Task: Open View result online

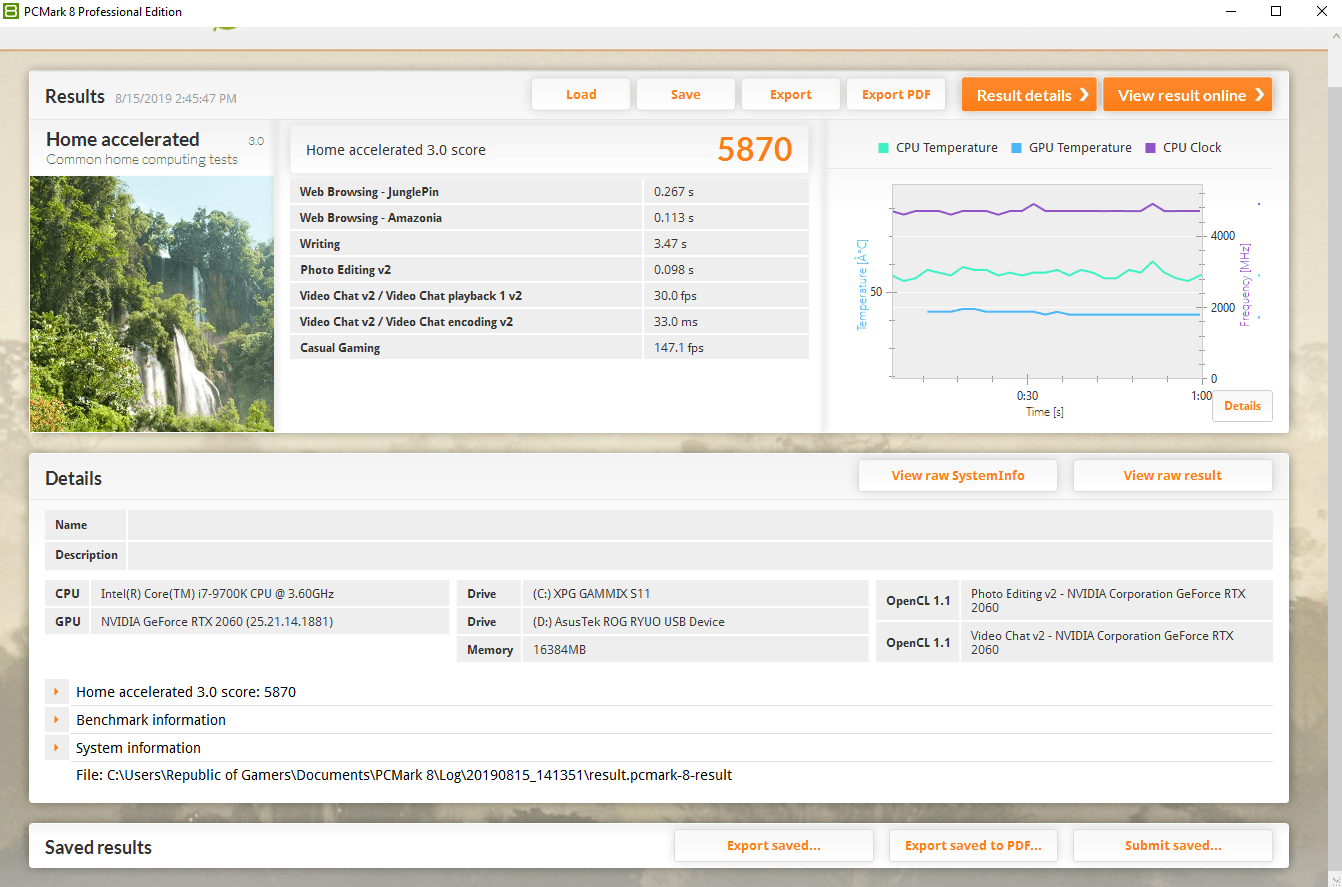Action: tap(1187, 95)
